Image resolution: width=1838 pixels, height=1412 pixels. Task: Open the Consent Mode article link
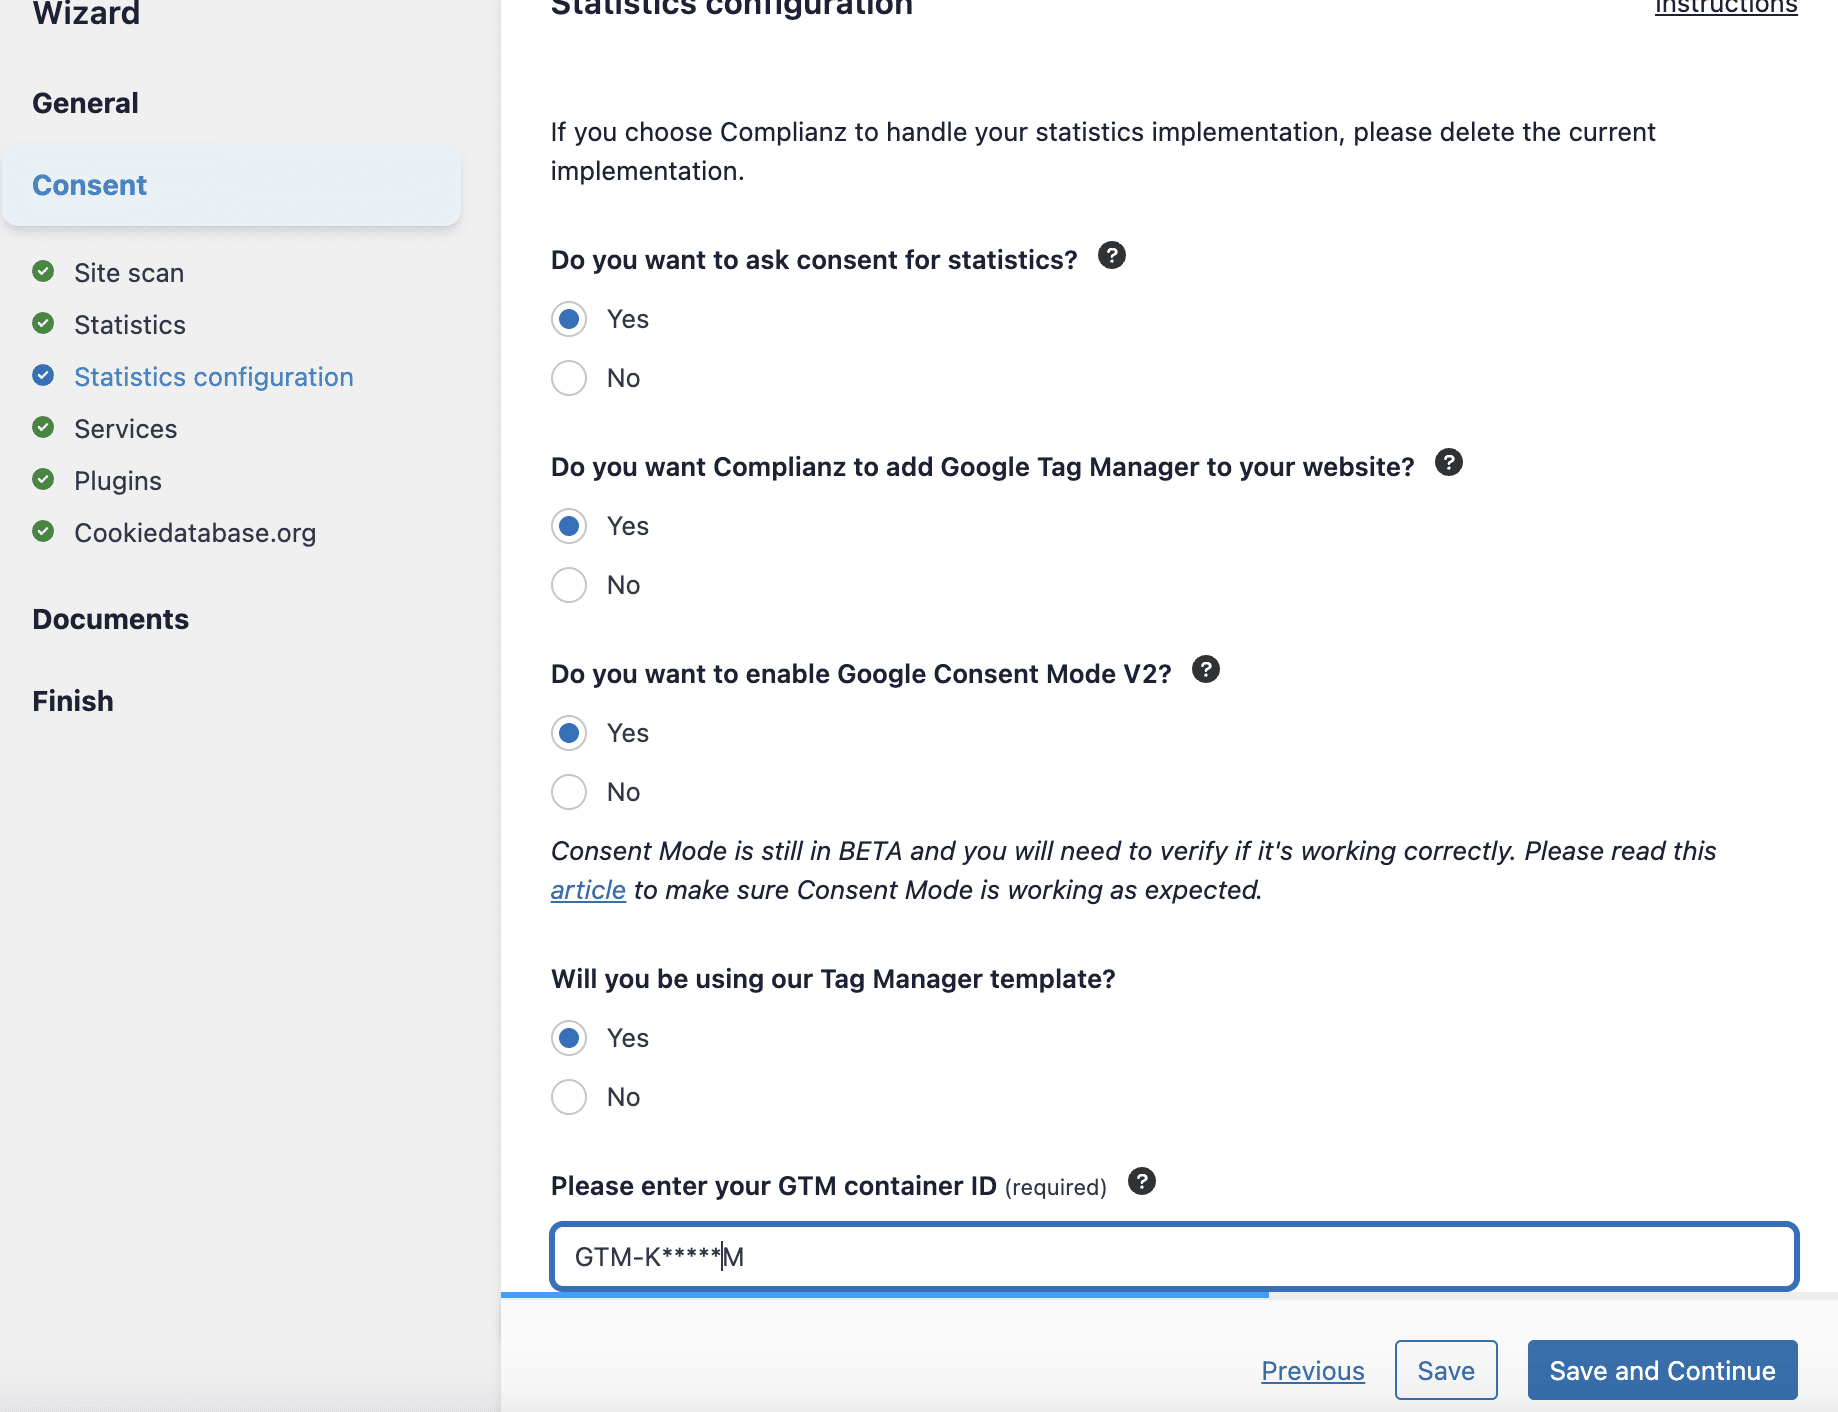(587, 889)
